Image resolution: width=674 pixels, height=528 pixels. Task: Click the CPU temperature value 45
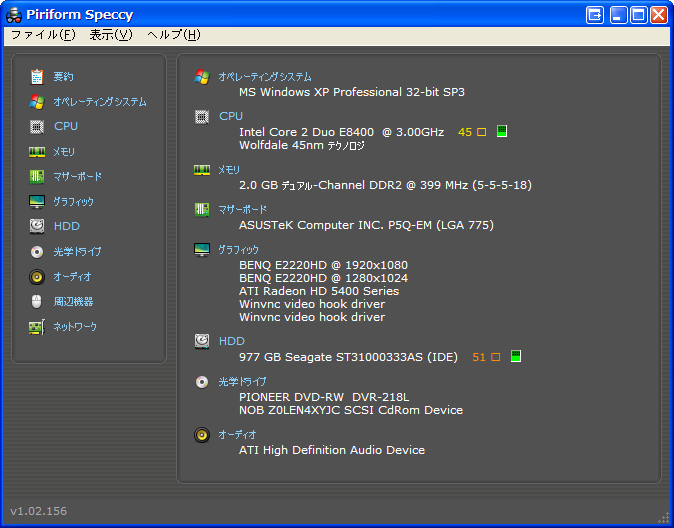[x=465, y=132]
